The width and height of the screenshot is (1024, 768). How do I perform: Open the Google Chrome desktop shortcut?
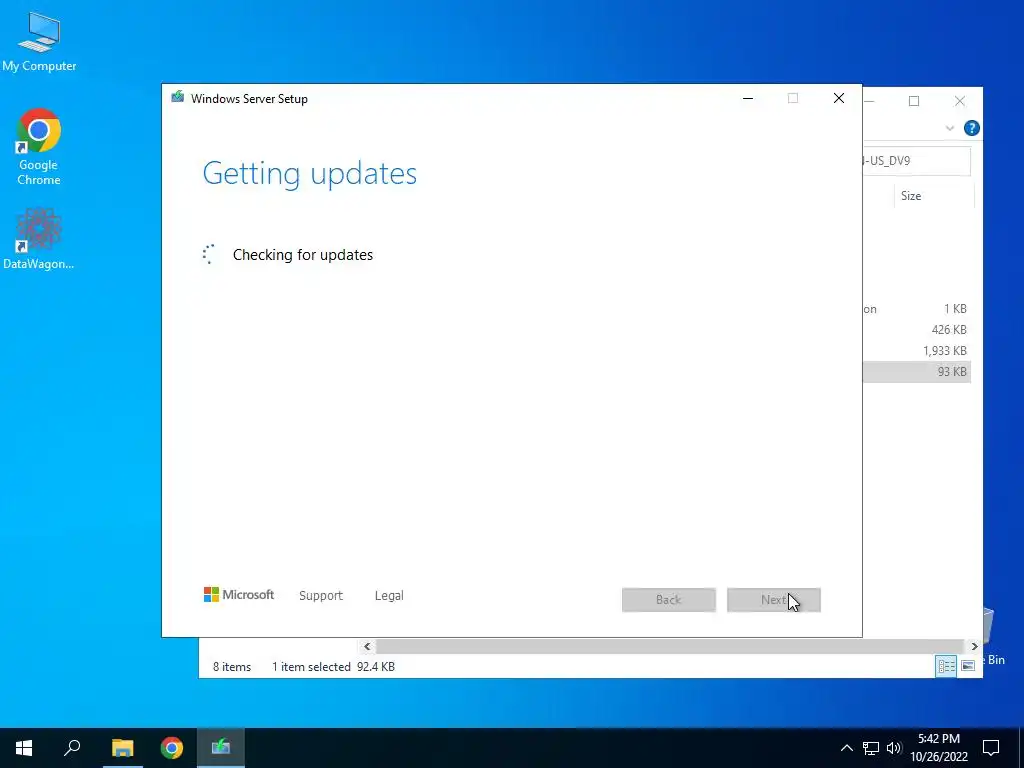[39, 146]
